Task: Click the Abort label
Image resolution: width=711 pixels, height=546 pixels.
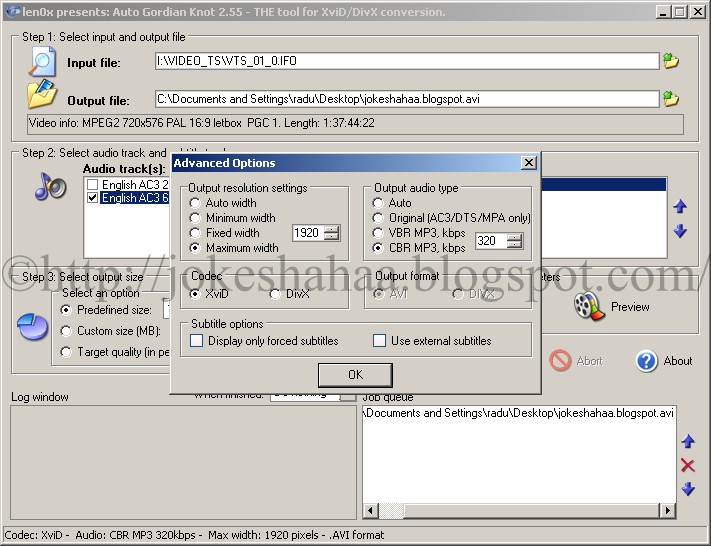Action: pyautogui.click(x=589, y=361)
